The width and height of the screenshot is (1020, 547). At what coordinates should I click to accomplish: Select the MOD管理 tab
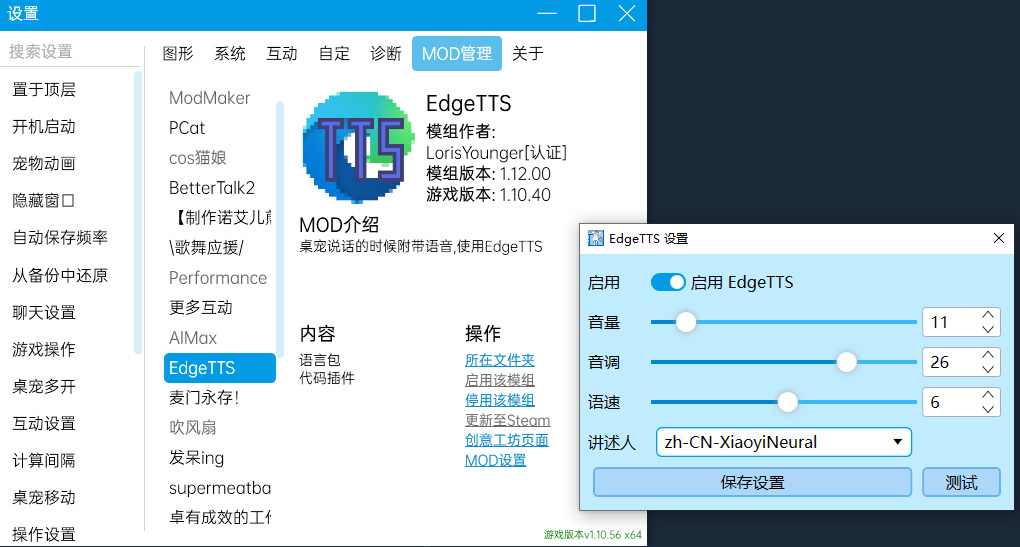(x=457, y=53)
